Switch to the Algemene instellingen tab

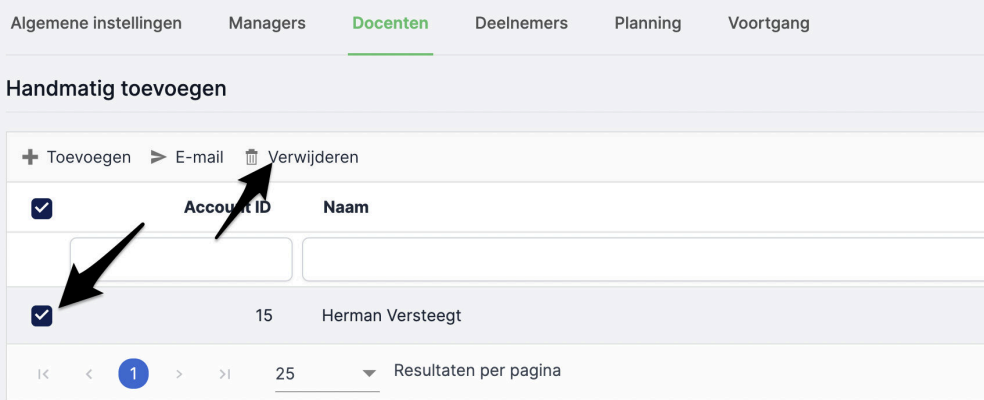pos(96,23)
